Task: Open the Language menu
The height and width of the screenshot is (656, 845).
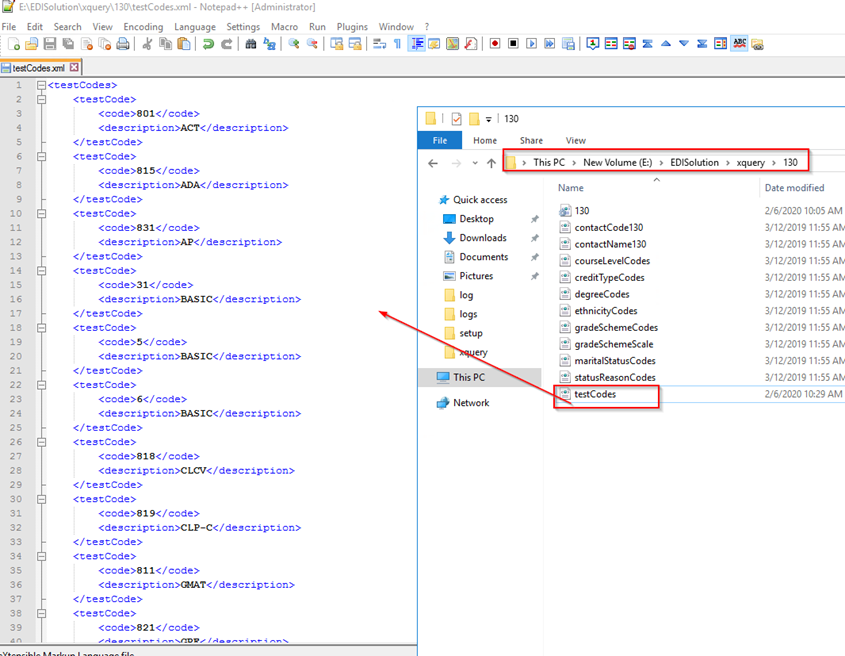Action: coord(195,26)
